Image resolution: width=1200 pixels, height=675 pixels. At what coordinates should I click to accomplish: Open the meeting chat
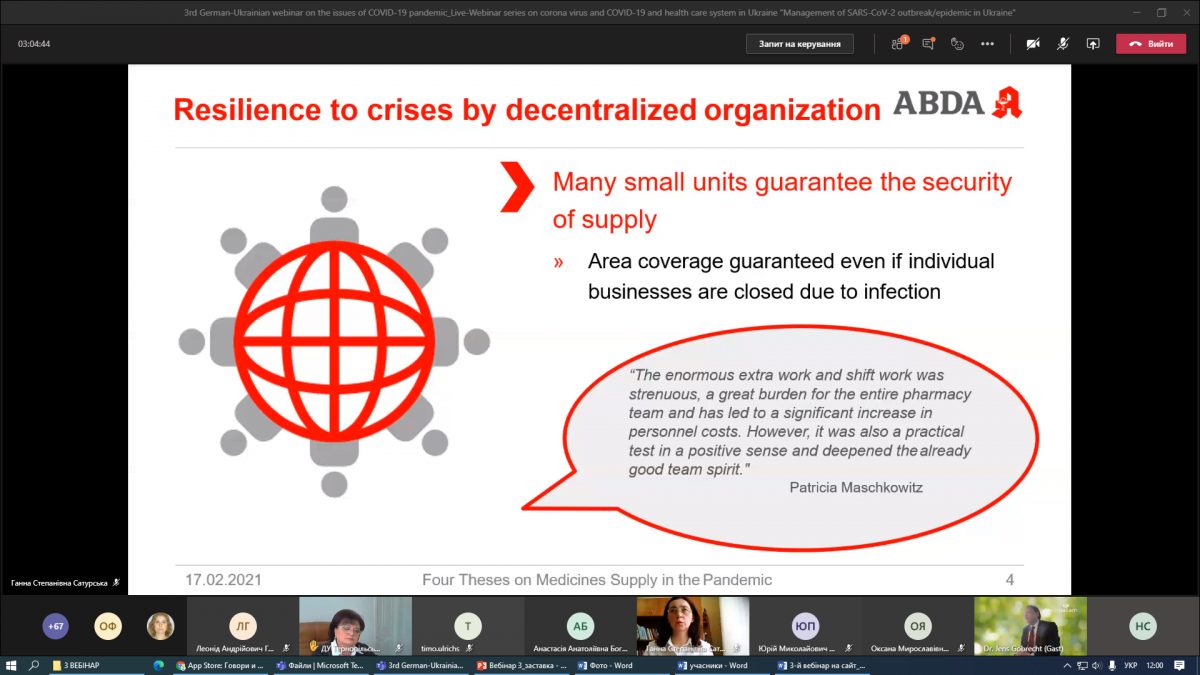(x=928, y=44)
